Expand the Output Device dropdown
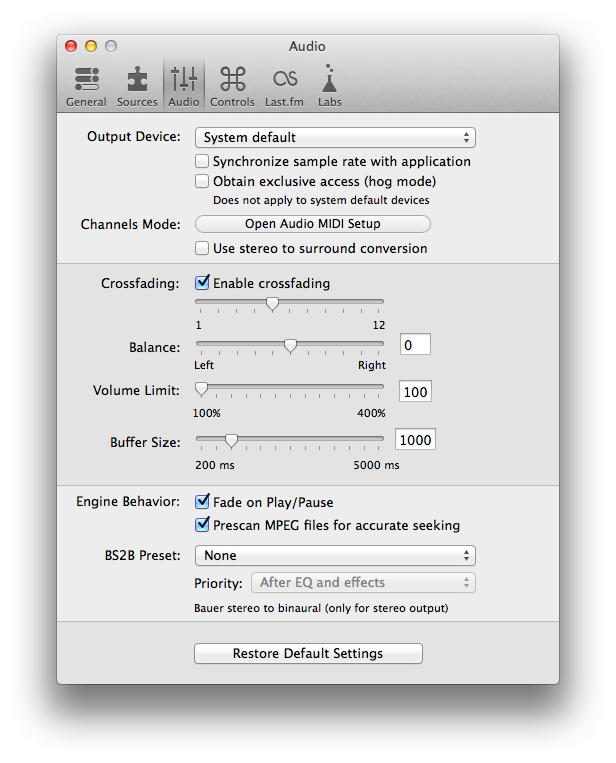Viewport: 616px width, 763px height. tap(334, 137)
